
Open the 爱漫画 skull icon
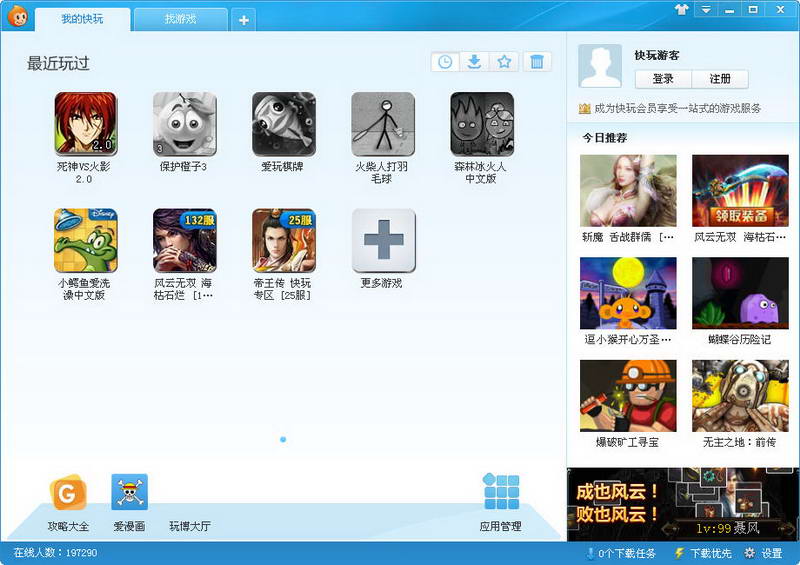pos(130,492)
